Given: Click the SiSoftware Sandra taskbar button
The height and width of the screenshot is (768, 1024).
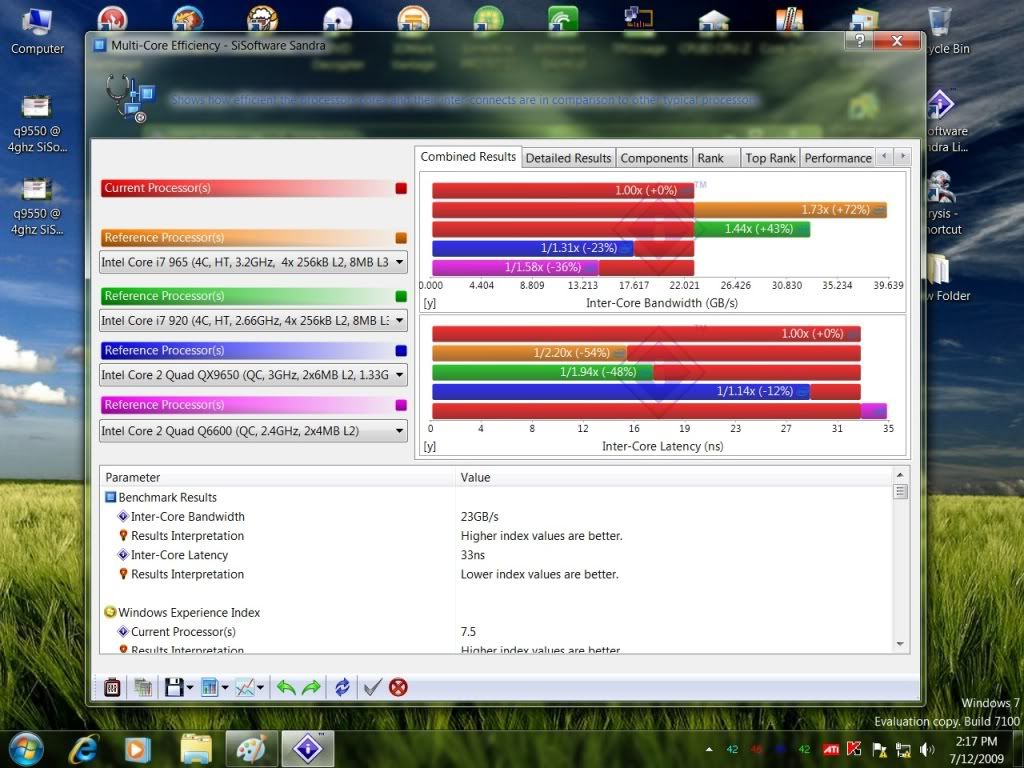Looking at the screenshot, I should [x=308, y=749].
